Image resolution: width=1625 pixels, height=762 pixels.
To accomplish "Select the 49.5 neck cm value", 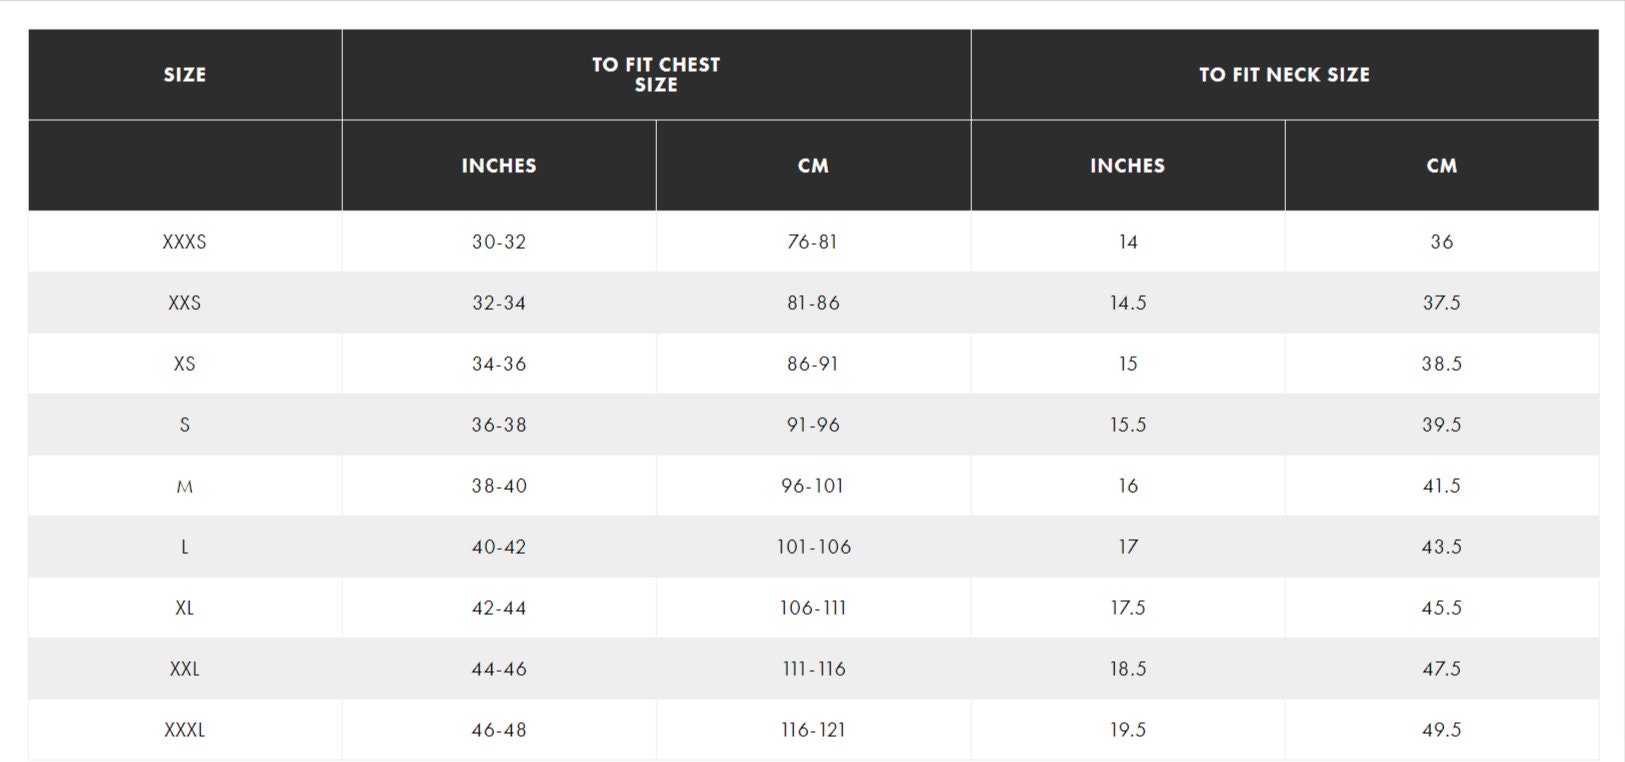I will (1441, 730).
